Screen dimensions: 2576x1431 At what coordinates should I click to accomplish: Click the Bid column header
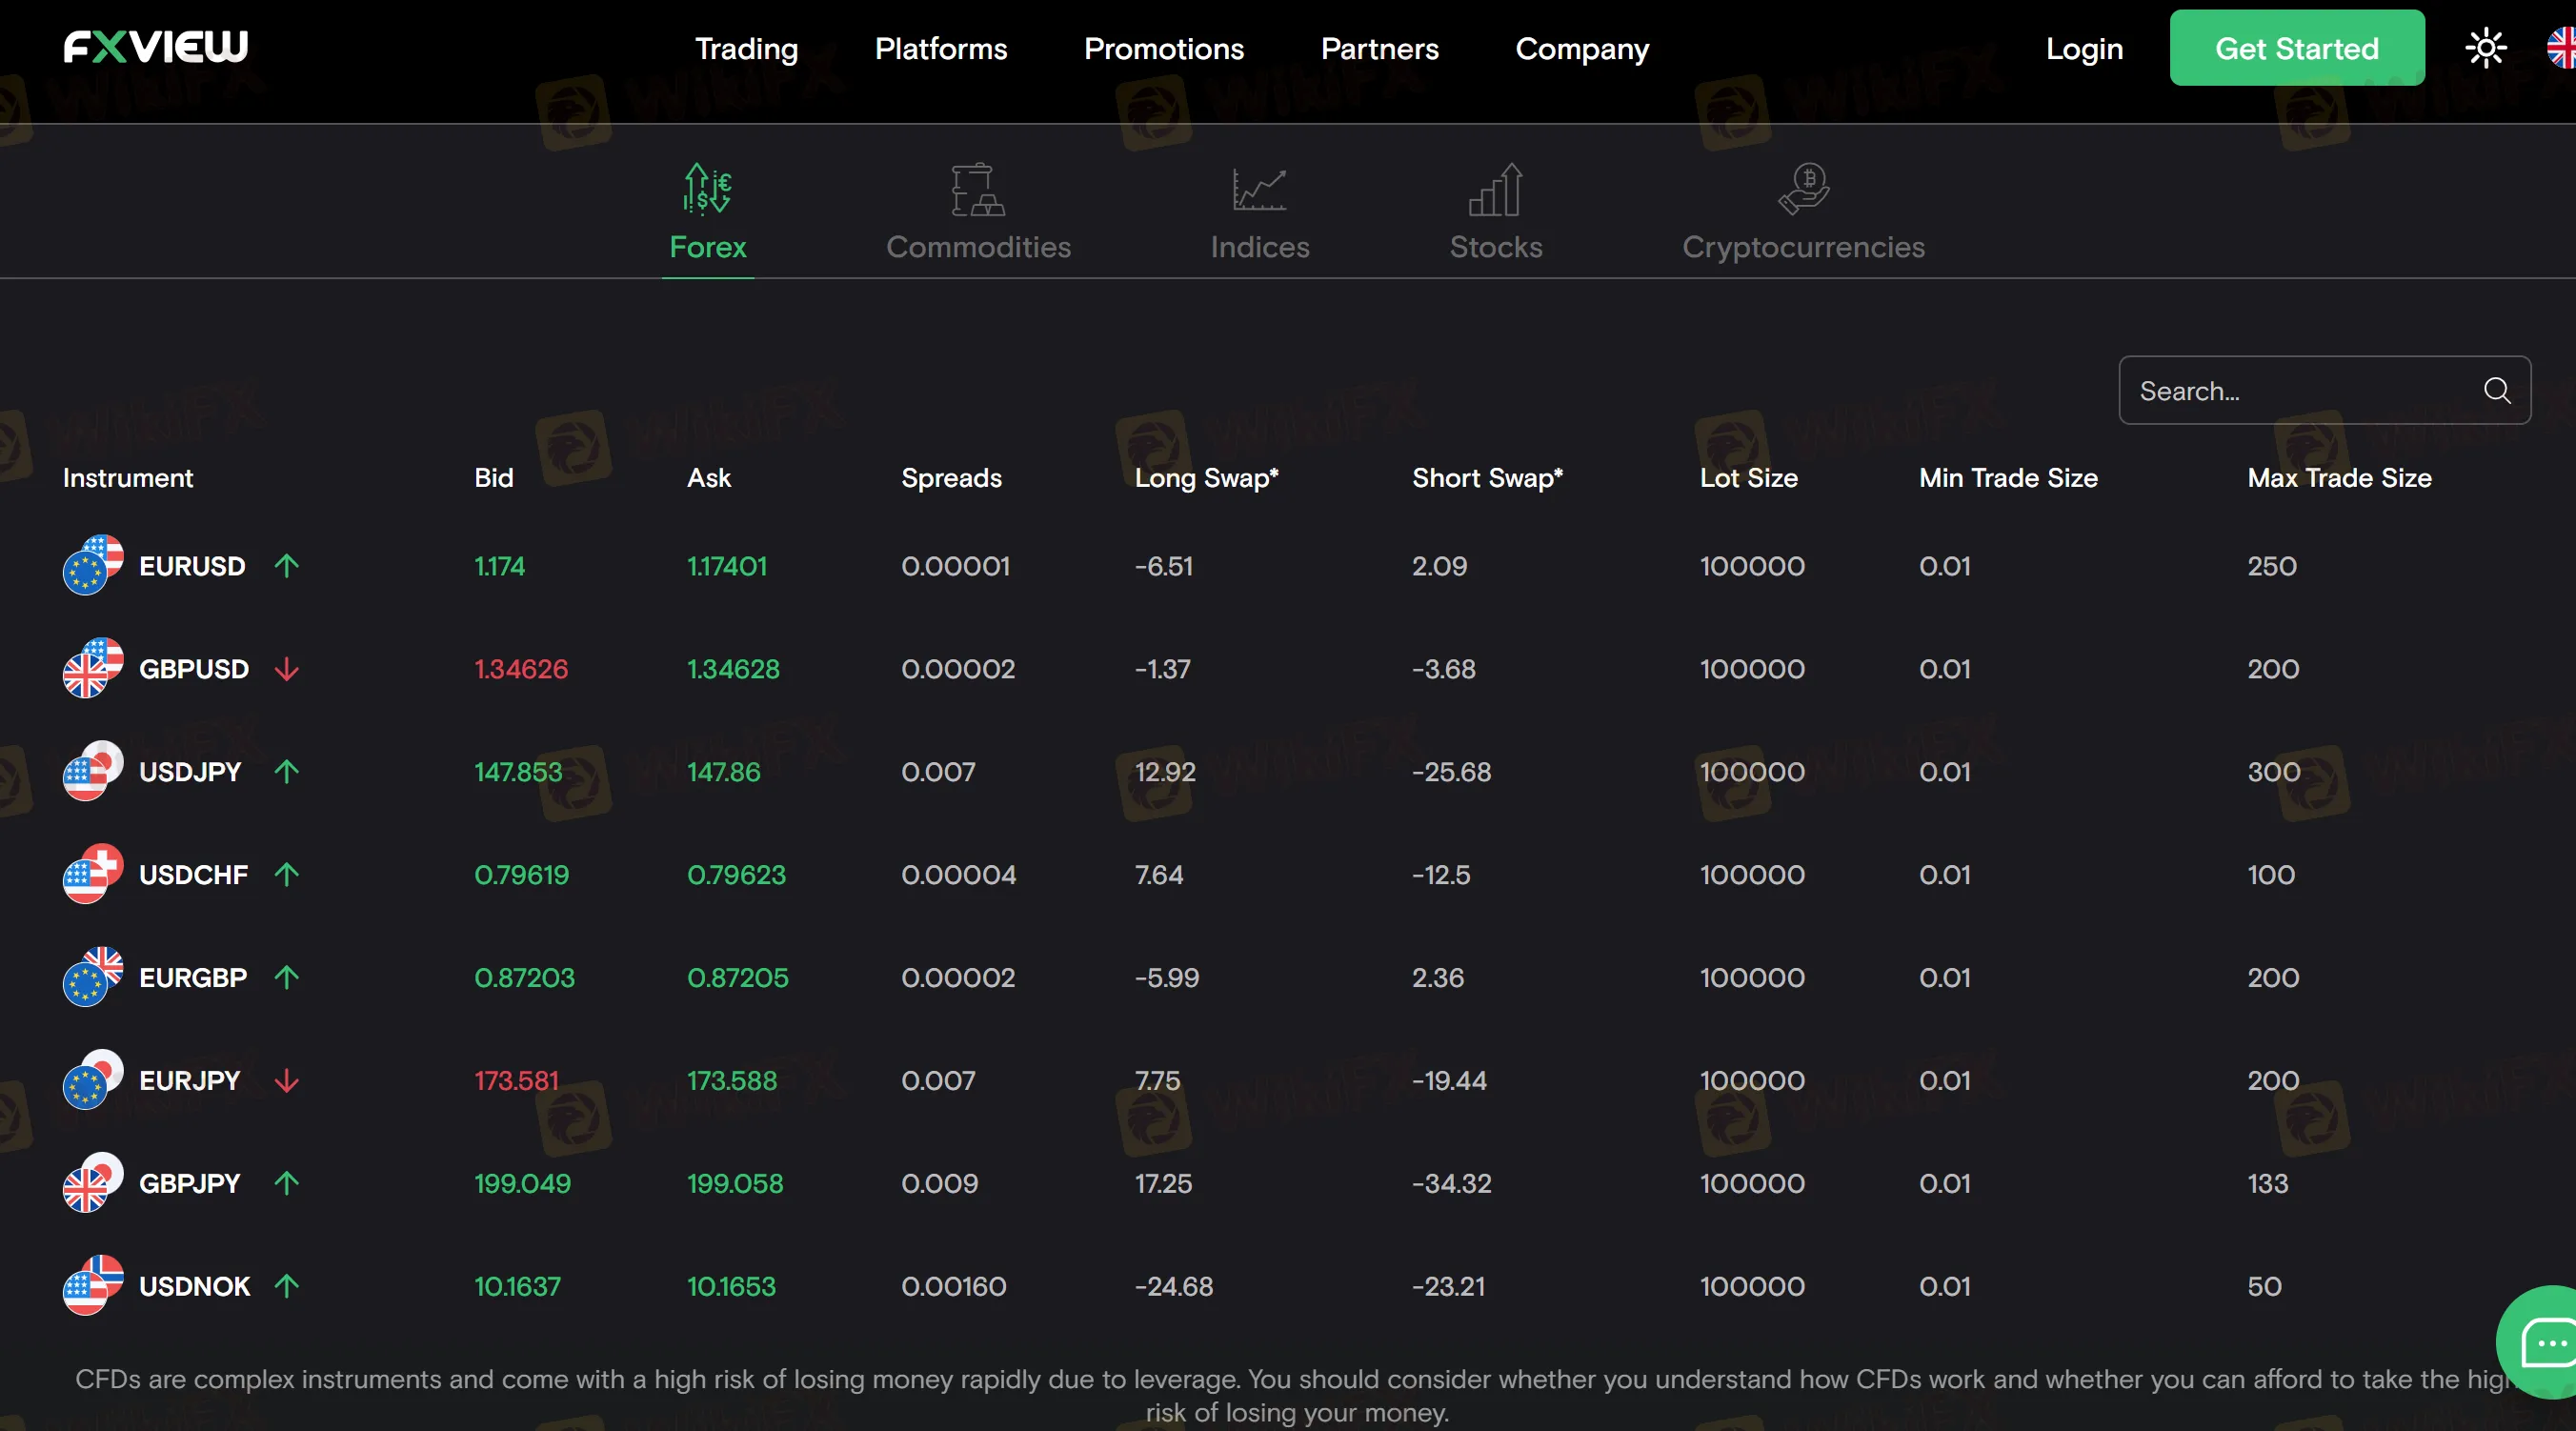pos(494,478)
